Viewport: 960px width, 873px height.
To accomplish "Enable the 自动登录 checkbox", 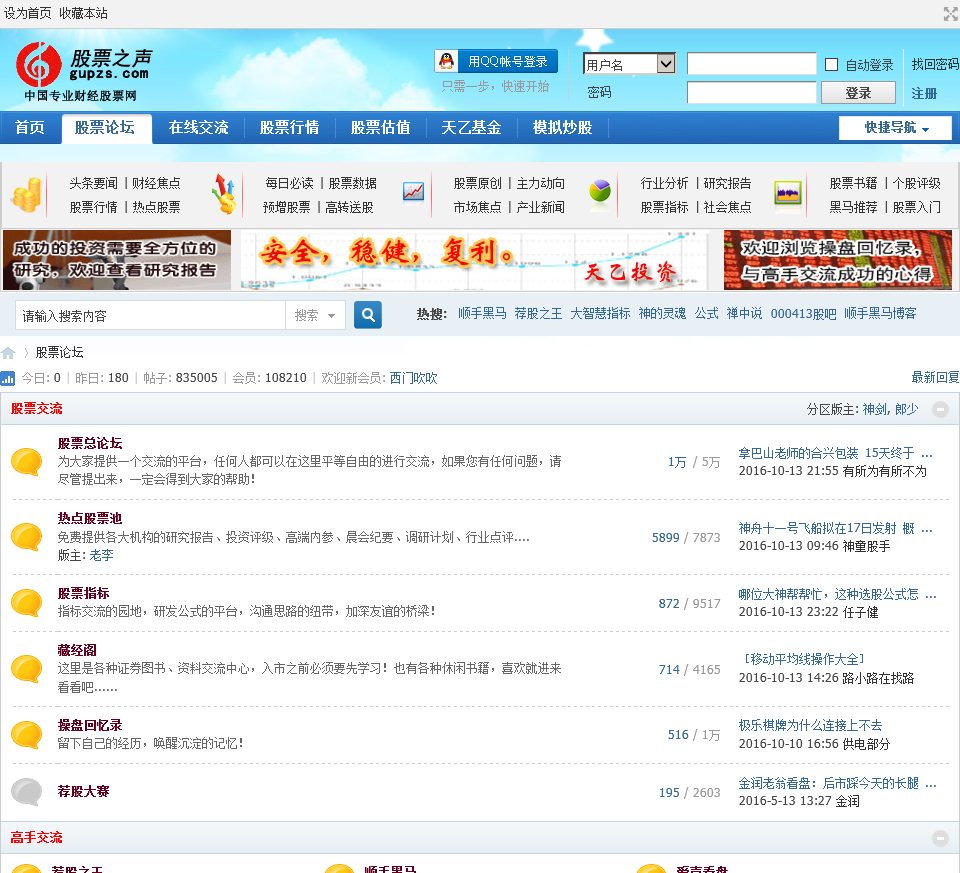I will pyautogui.click(x=831, y=64).
